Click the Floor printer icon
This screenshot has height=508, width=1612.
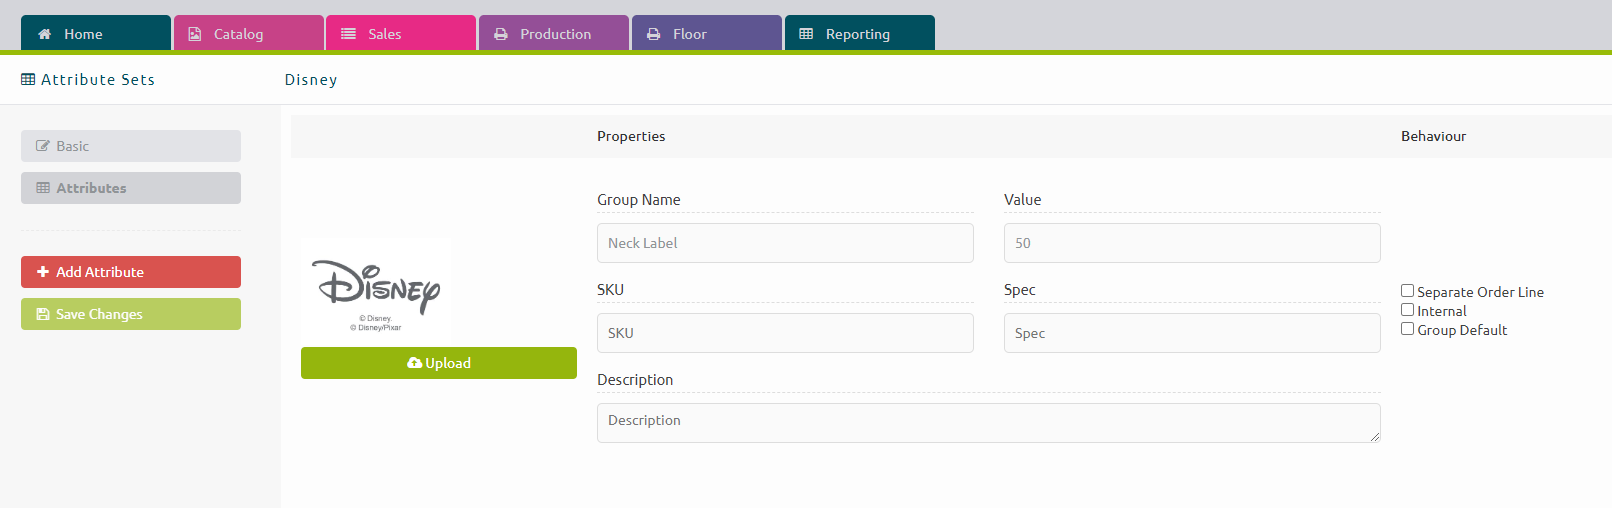click(x=654, y=34)
